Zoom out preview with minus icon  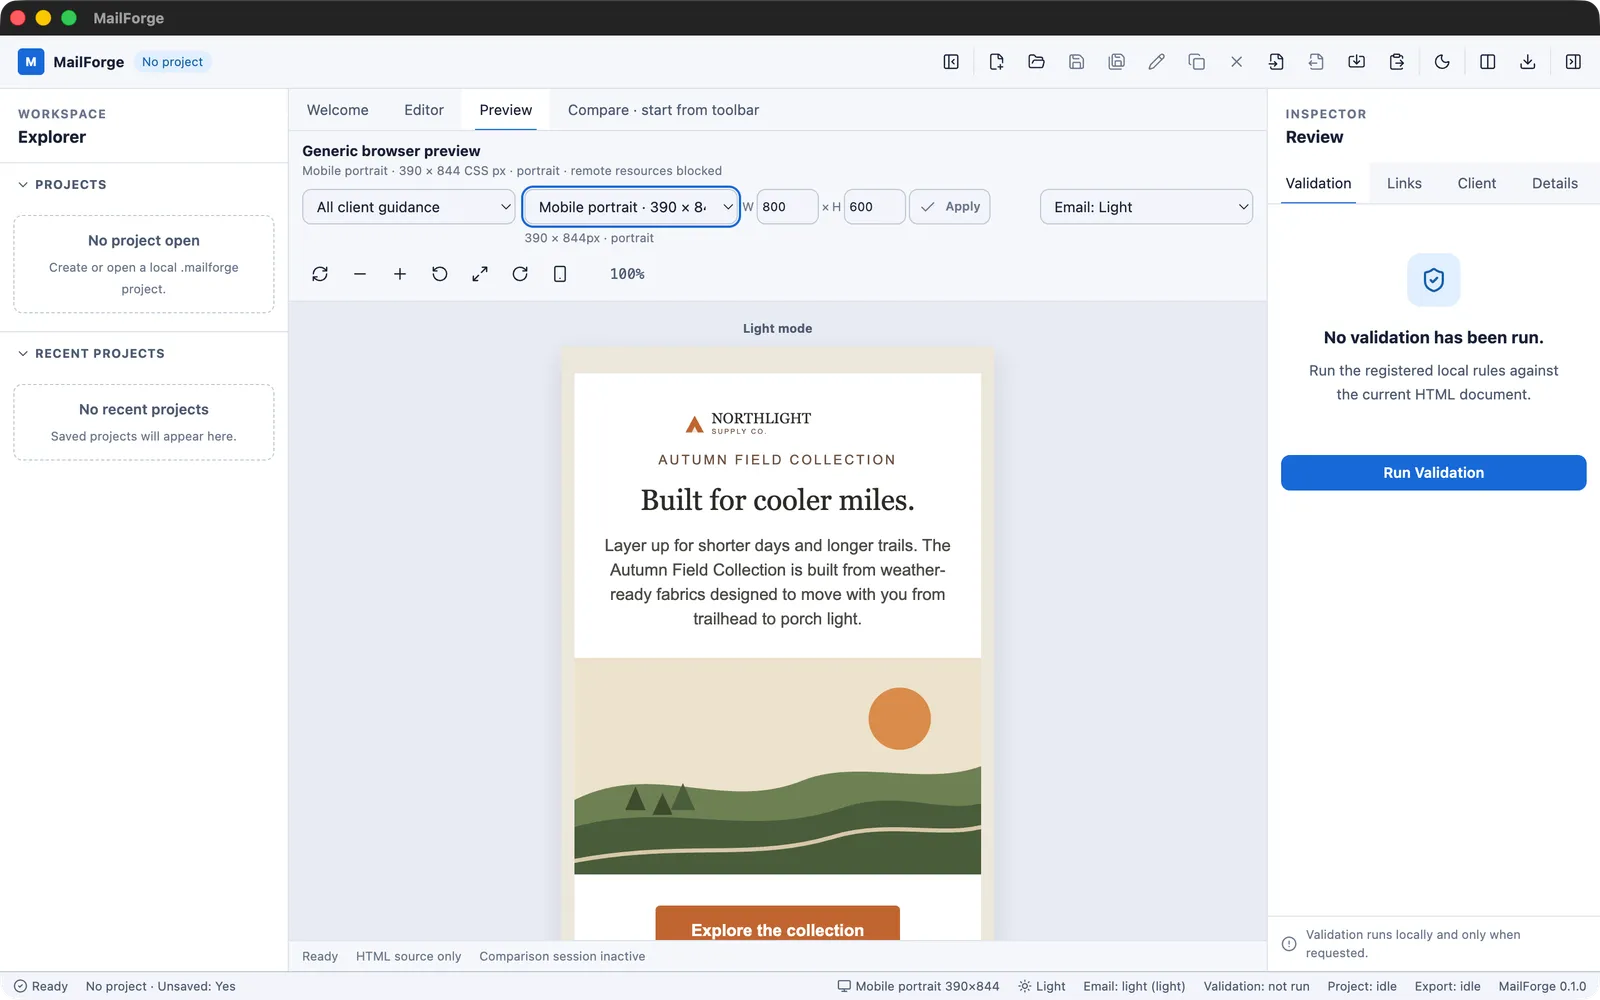pyautogui.click(x=360, y=274)
